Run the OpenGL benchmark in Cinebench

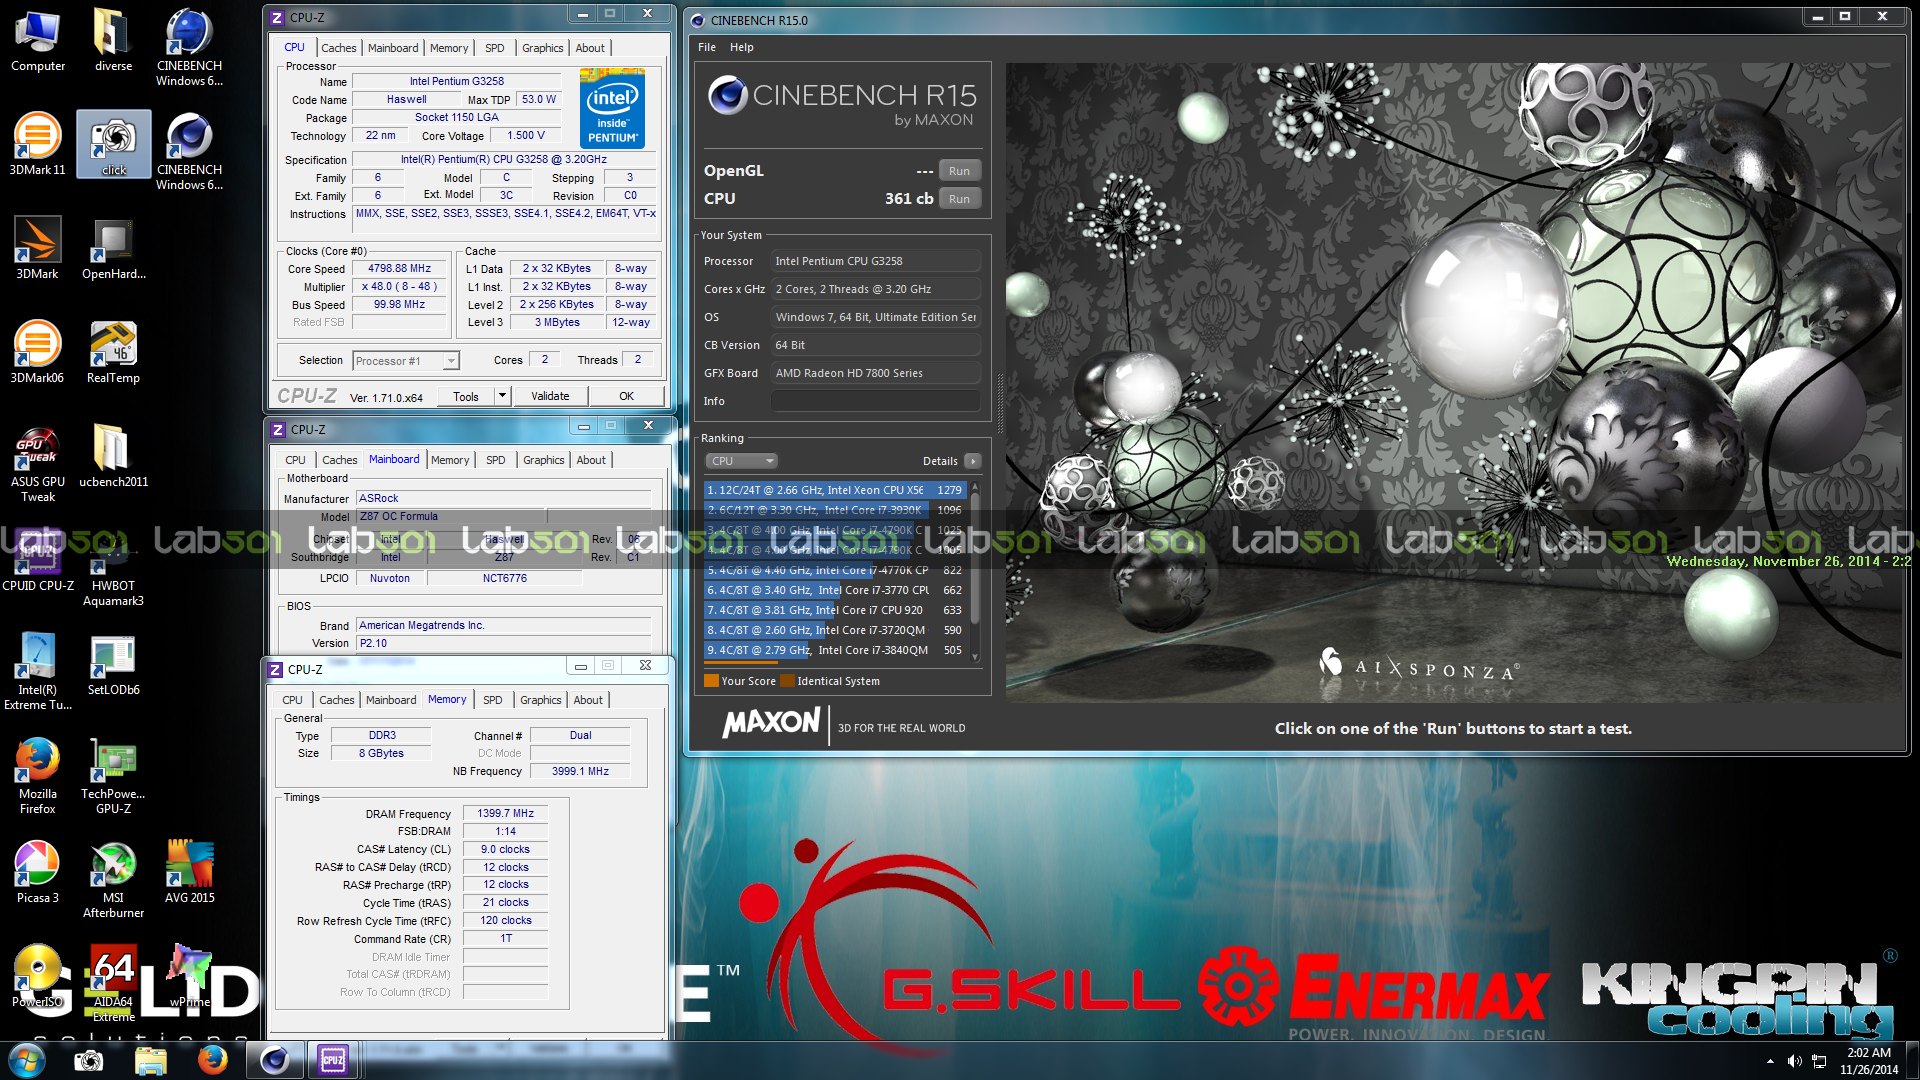[959, 171]
